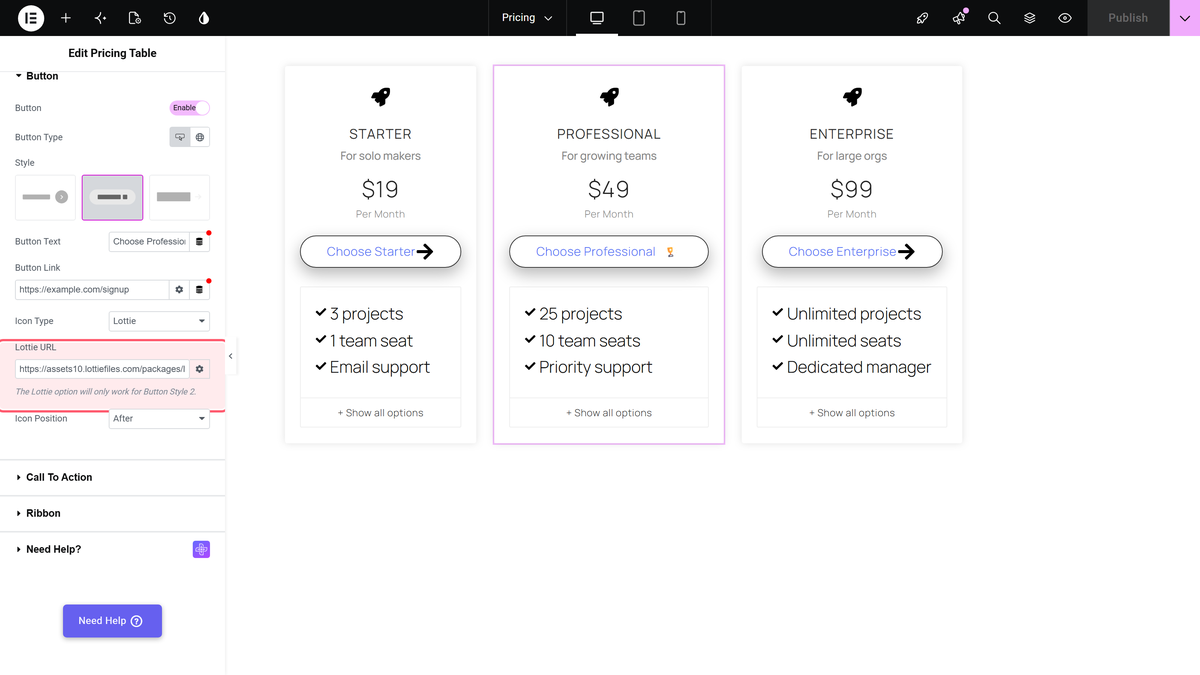Choose the first button style thumbnail
The width and height of the screenshot is (1200, 675).
coord(46,197)
